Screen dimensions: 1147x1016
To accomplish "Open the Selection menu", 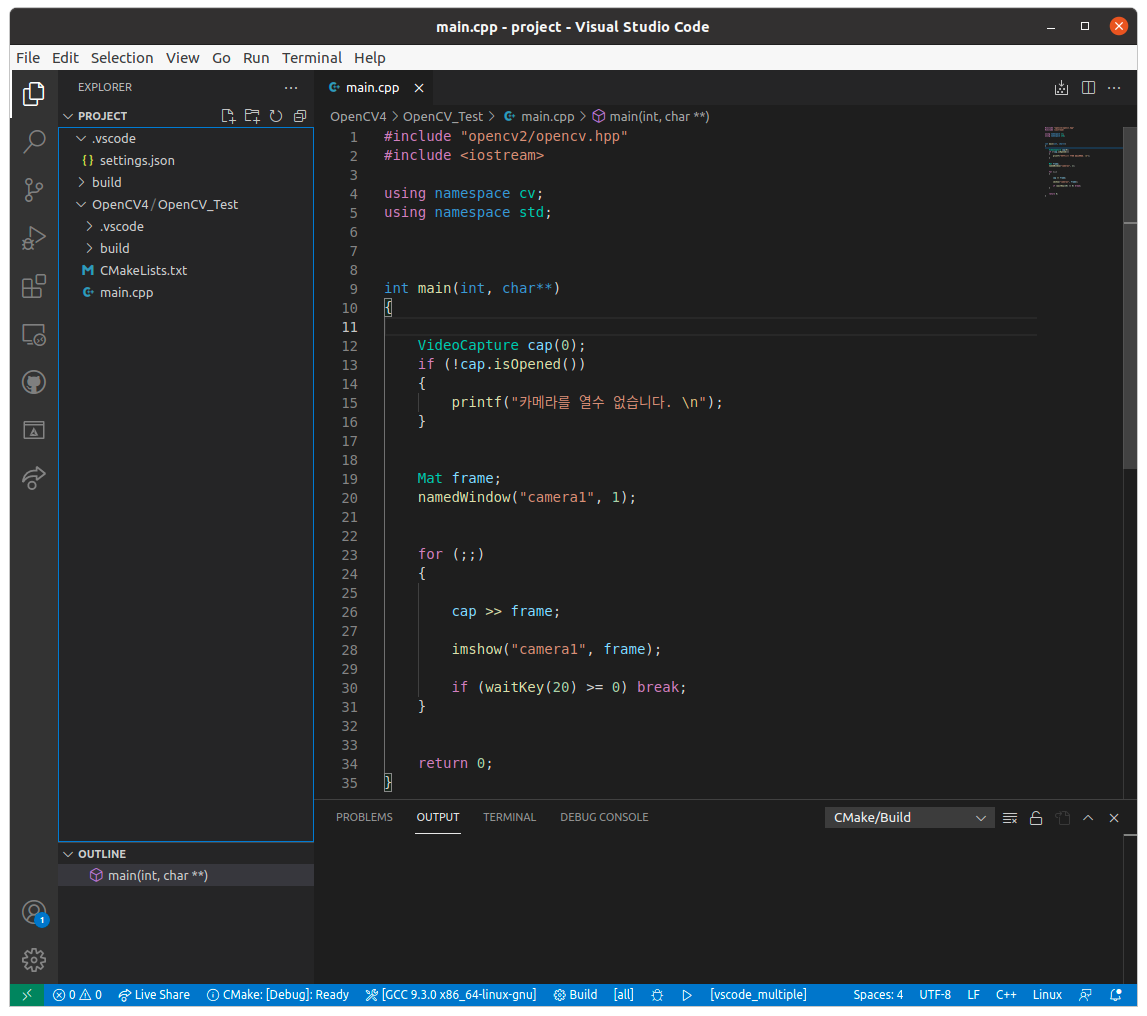I will click(121, 58).
